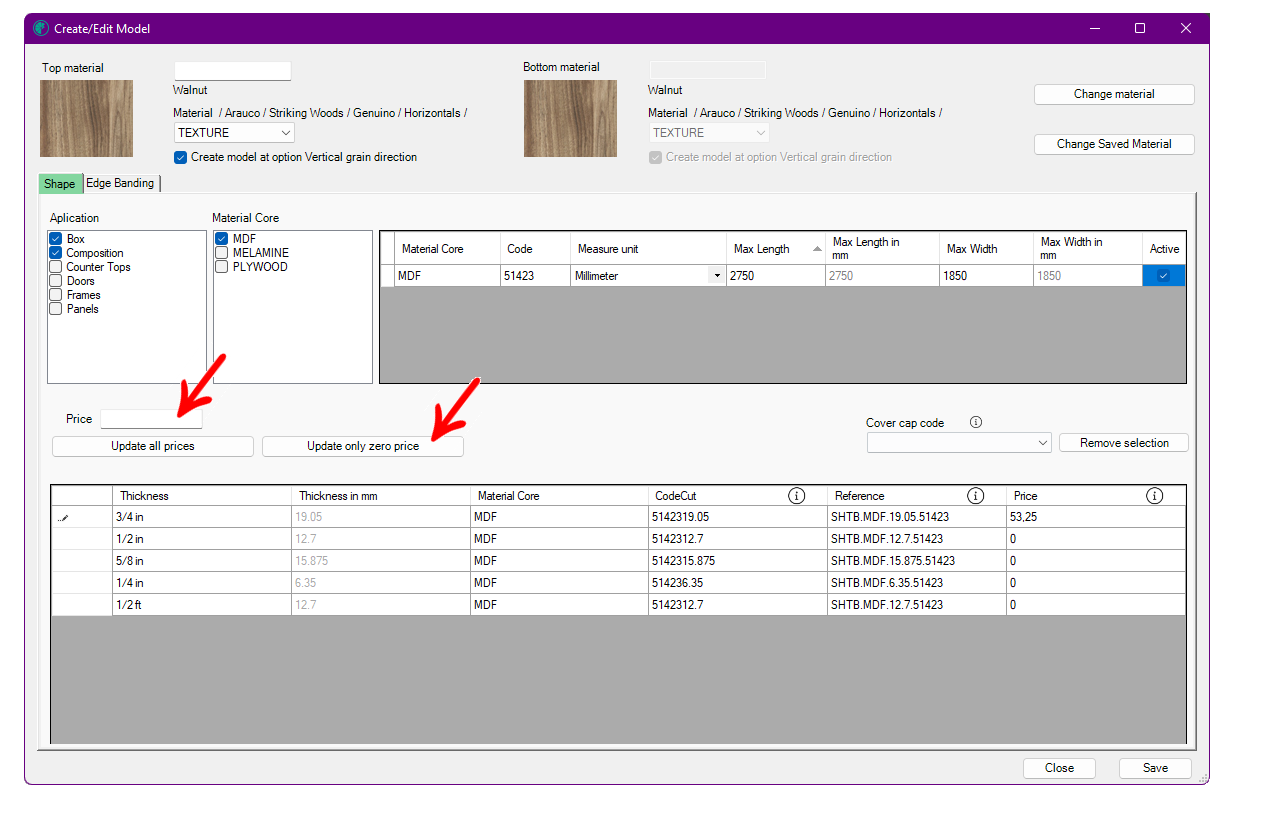Switch to the Edge Banding tab
This screenshot has height=837, width=1275.
(120, 183)
